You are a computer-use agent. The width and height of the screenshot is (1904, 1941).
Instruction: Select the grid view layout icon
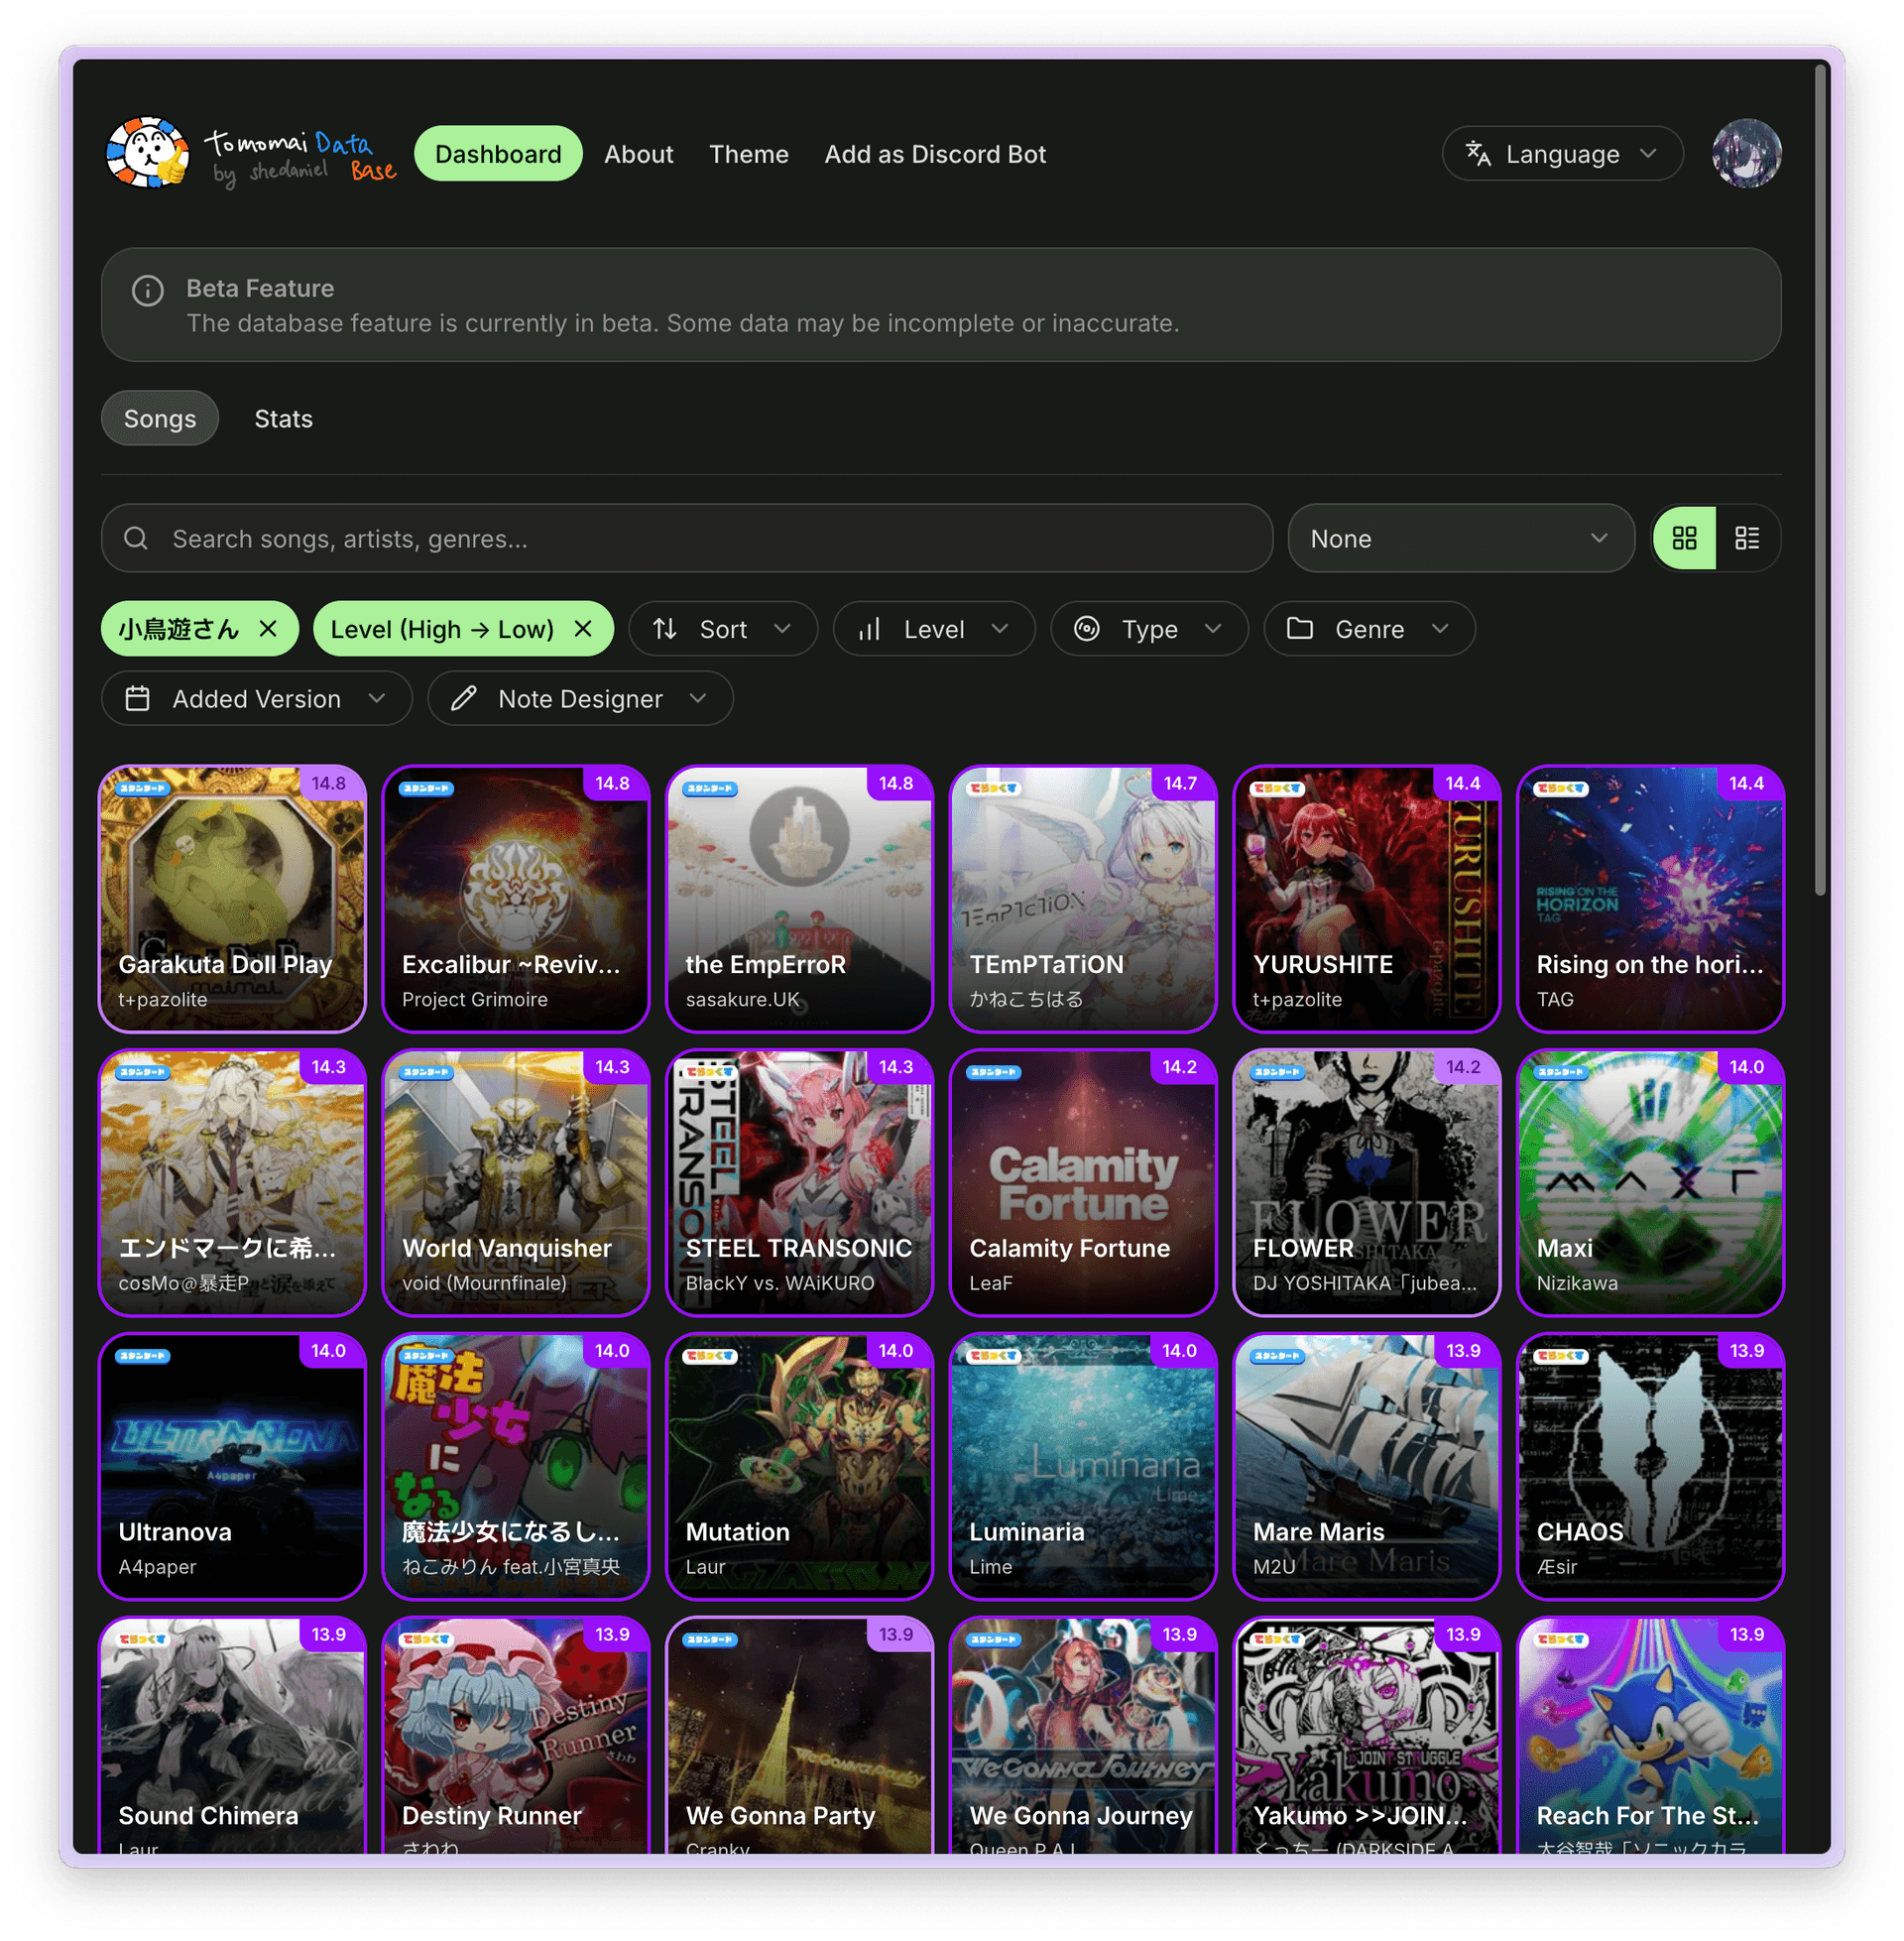pos(1685,538)
